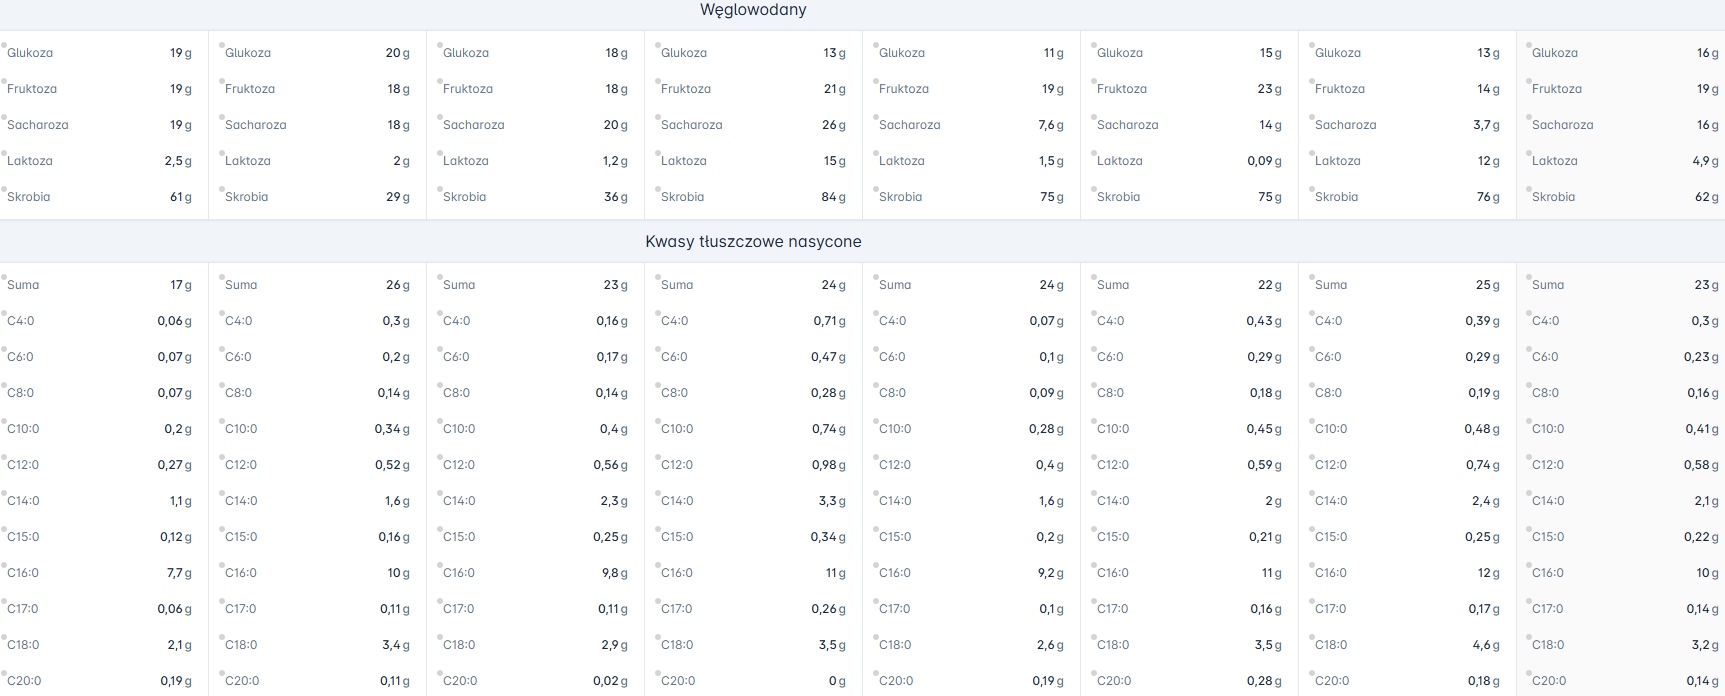The height and width of the screenshot is (696, 1725).
Task: Collapse the Kwasy tłuszczowe nasycone section
Action: coord(753,242)
